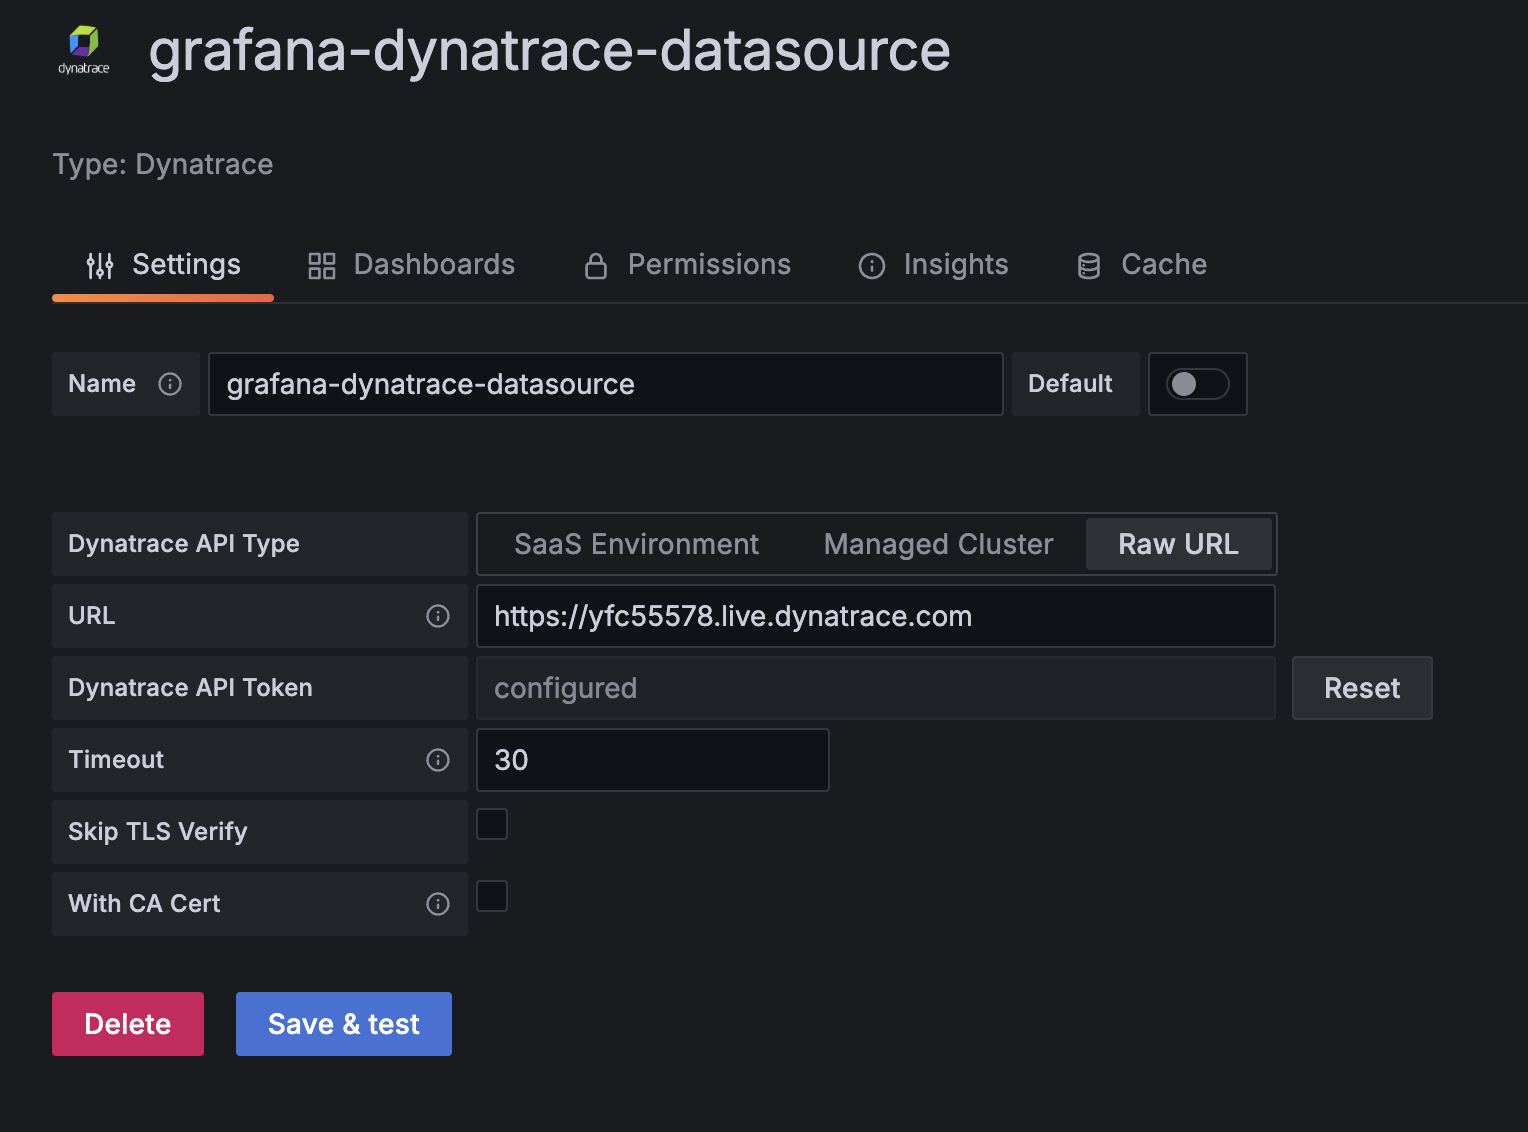The image size is (1528, 1132).
Task: Select Raw URL API type
Action: 1178,544
